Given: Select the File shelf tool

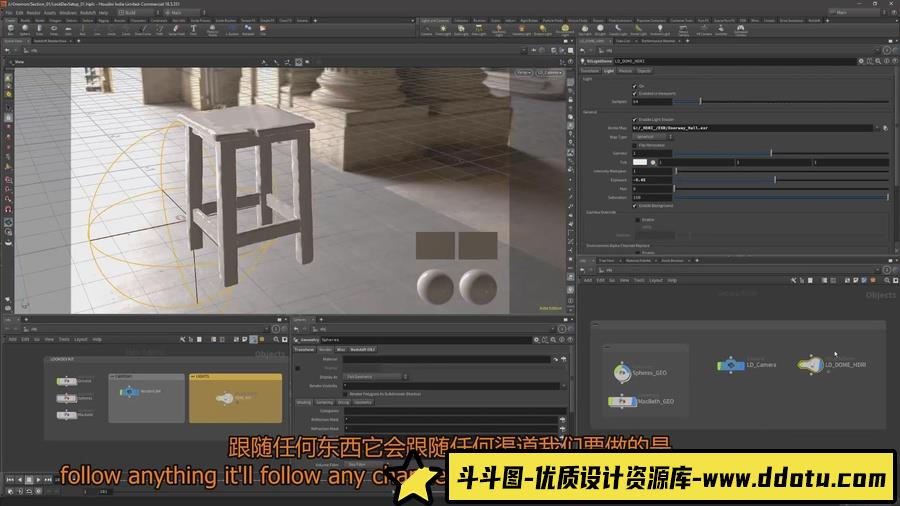Looking at the screenshot, I should [x=263, y=28].
